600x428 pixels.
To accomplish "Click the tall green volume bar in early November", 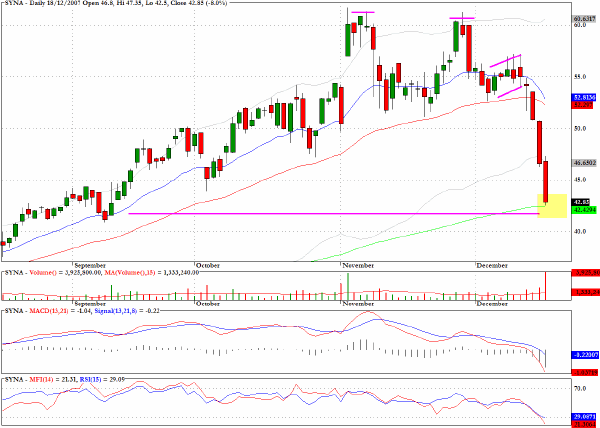I will (x=348, y=286).
